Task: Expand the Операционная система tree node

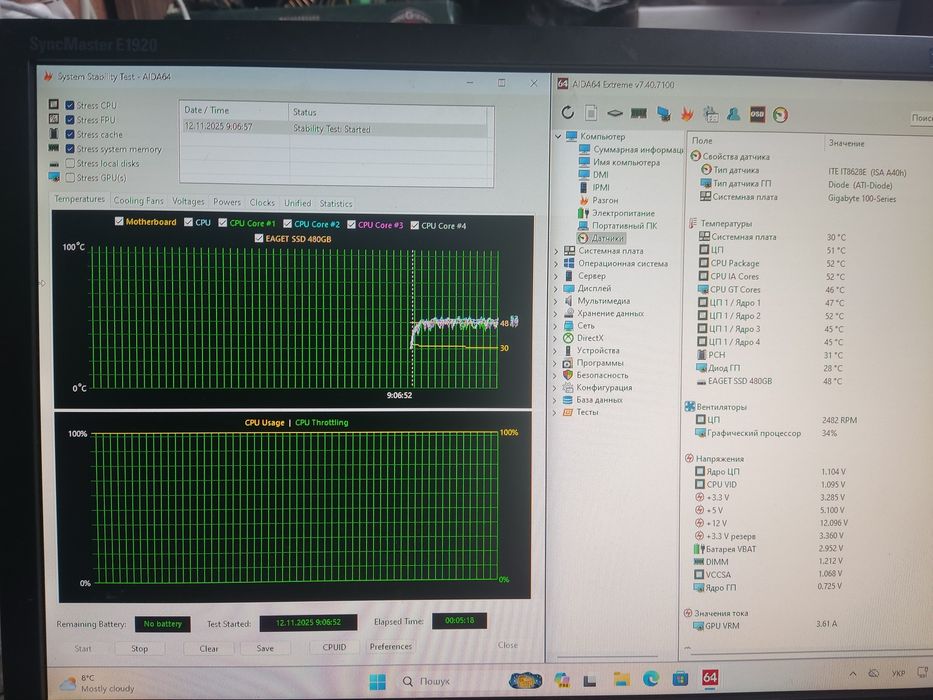Action: (556, 264)
